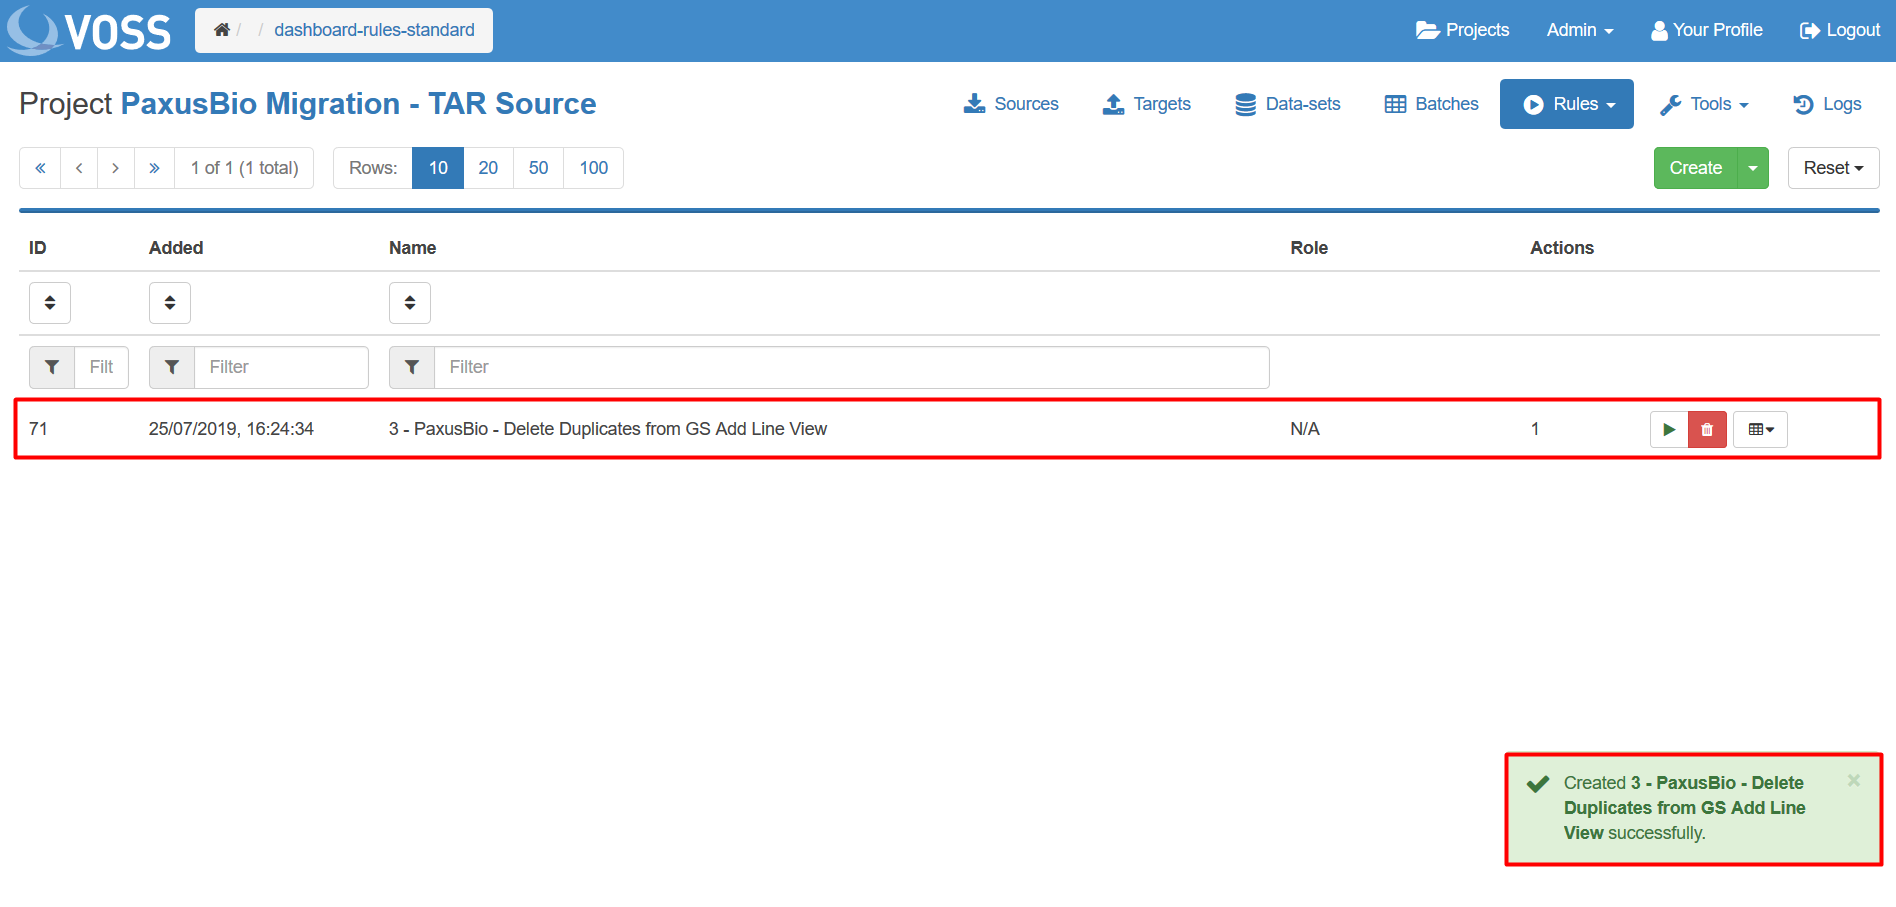Switch to the Batches tab
The image size is (1896, 907).
pyautogui.click(x=1431, y=104)
